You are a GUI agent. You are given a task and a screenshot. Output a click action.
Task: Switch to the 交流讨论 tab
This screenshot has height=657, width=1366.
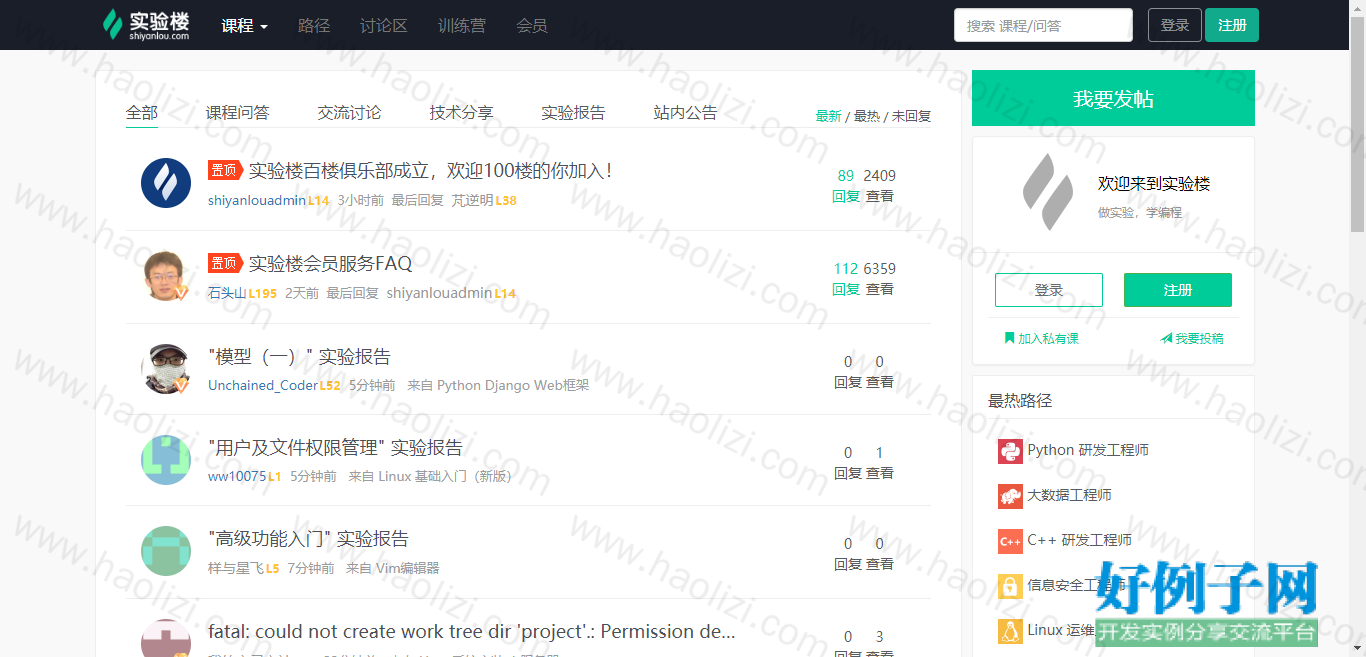tap(350, 113)
